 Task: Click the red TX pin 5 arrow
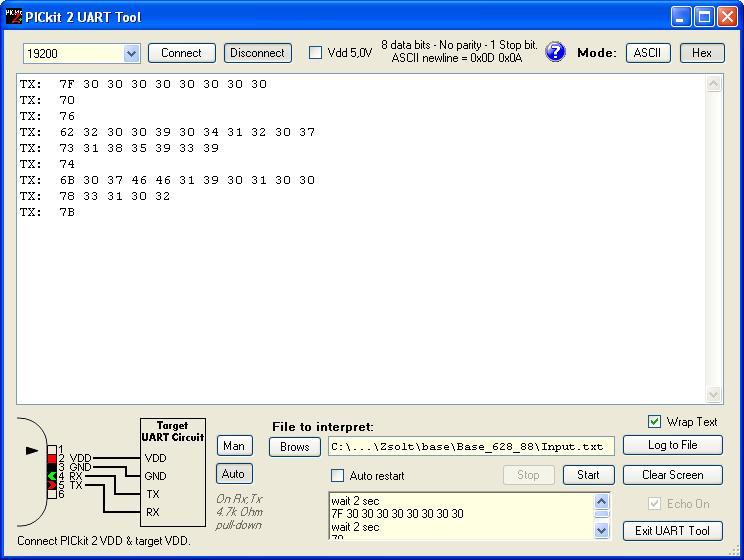pyautogui.click(x=52, y=485)
